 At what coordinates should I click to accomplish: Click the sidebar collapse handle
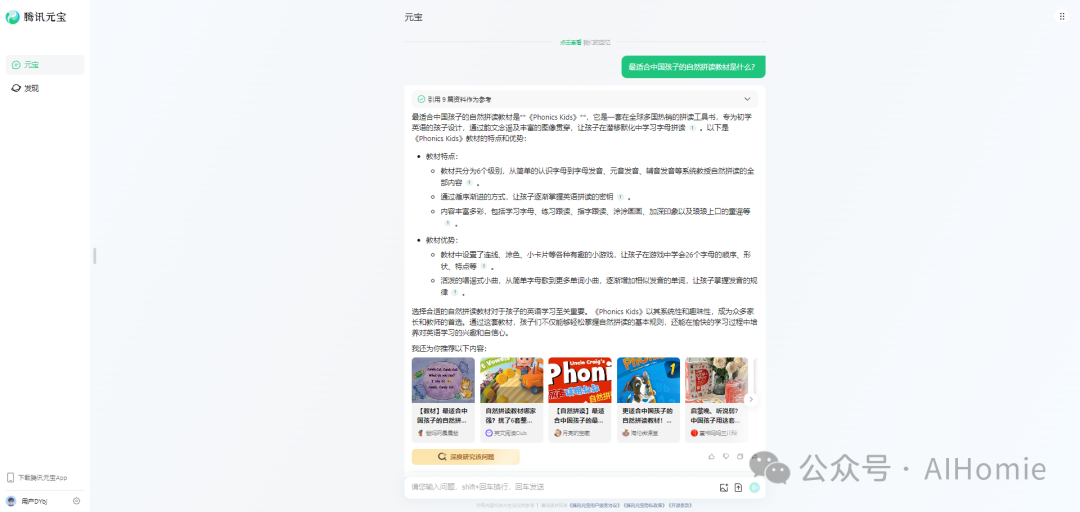(x=94, y=256)
